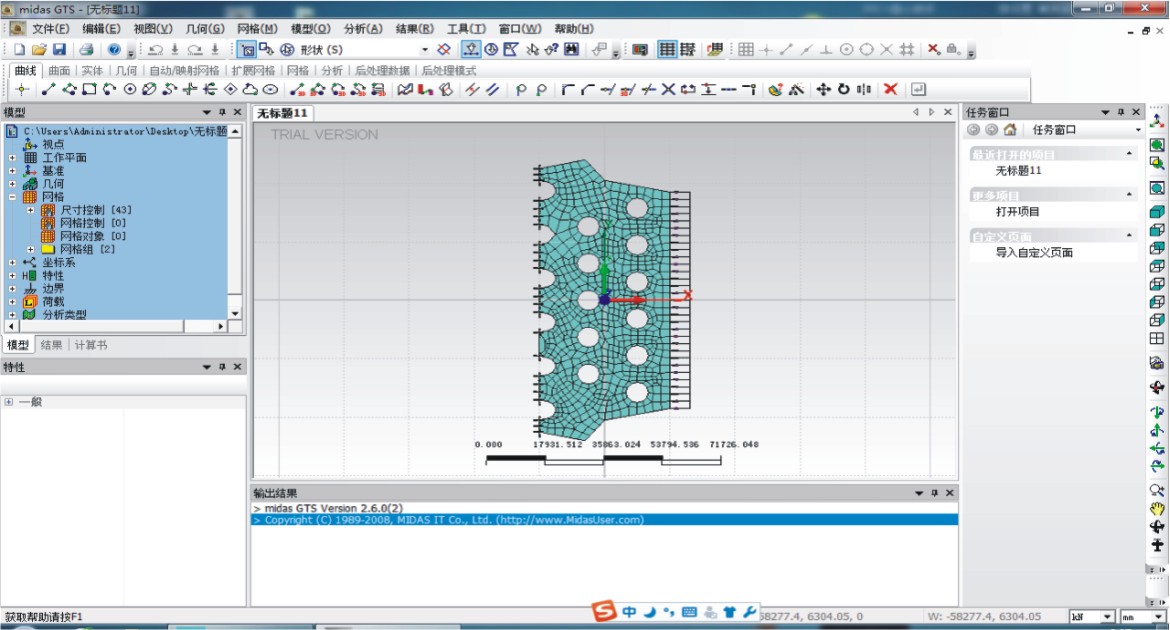Toggle the grid snap icon in snap toolbar
This screenshot has height=630, width=1170.
[x=745, y=49]
